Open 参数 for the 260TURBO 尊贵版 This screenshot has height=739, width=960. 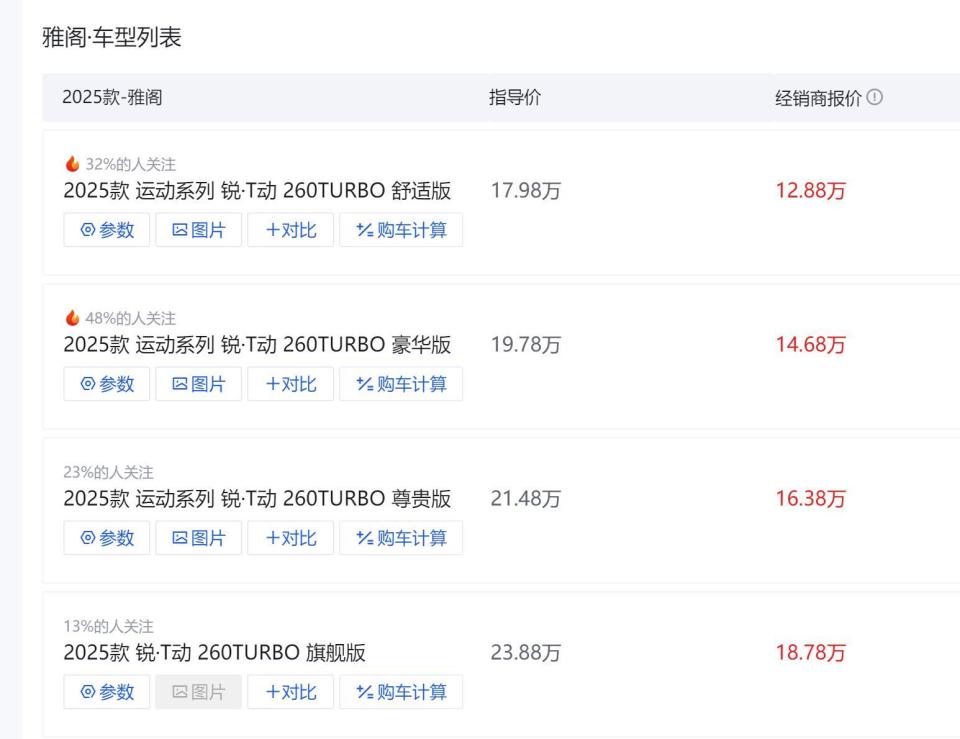106,539
